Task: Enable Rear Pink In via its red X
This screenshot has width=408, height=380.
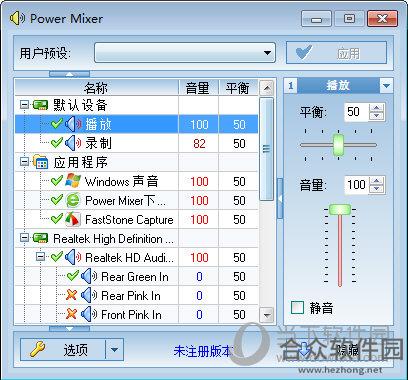Action: pos(71,295)
